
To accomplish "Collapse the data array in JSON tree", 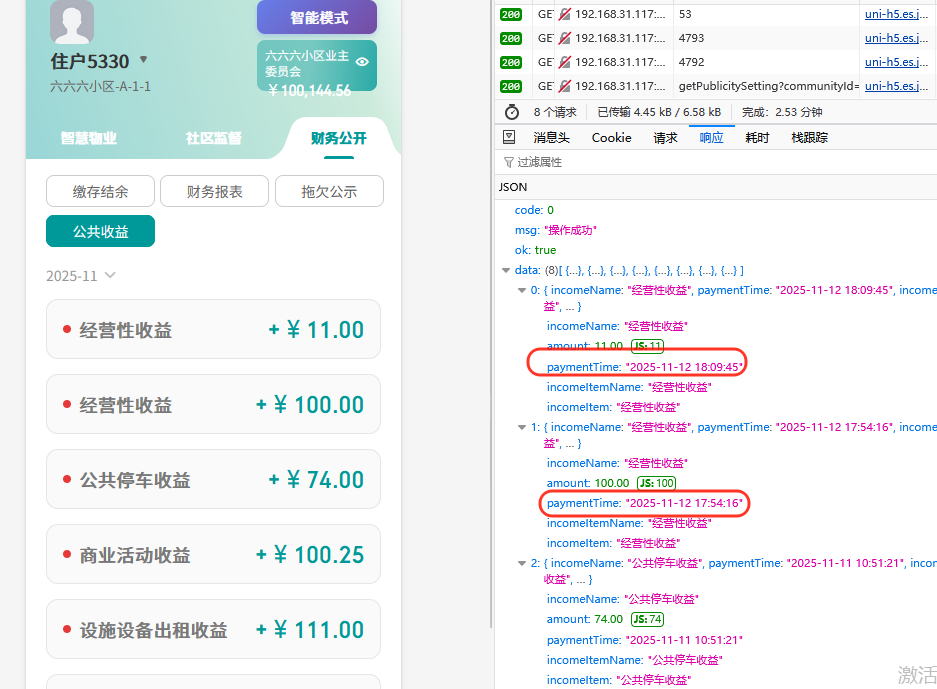I will 507,270.
